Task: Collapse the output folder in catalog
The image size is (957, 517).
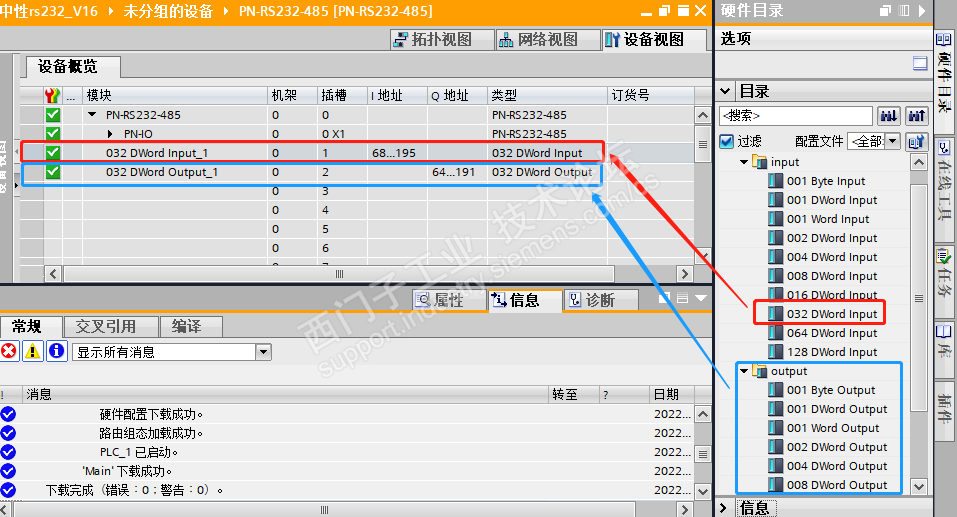Action: click(x=744, y=371)
